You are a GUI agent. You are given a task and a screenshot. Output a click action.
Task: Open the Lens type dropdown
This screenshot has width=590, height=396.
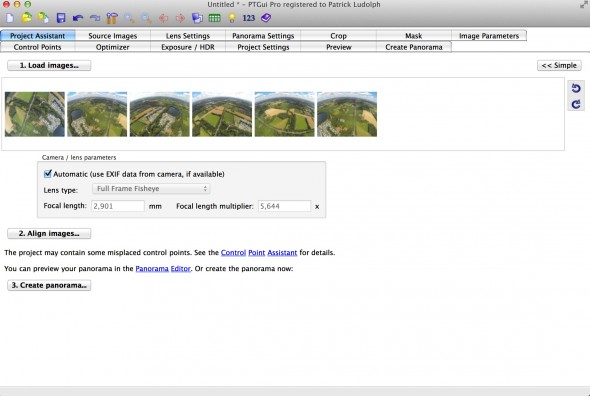tap(151, 189)
